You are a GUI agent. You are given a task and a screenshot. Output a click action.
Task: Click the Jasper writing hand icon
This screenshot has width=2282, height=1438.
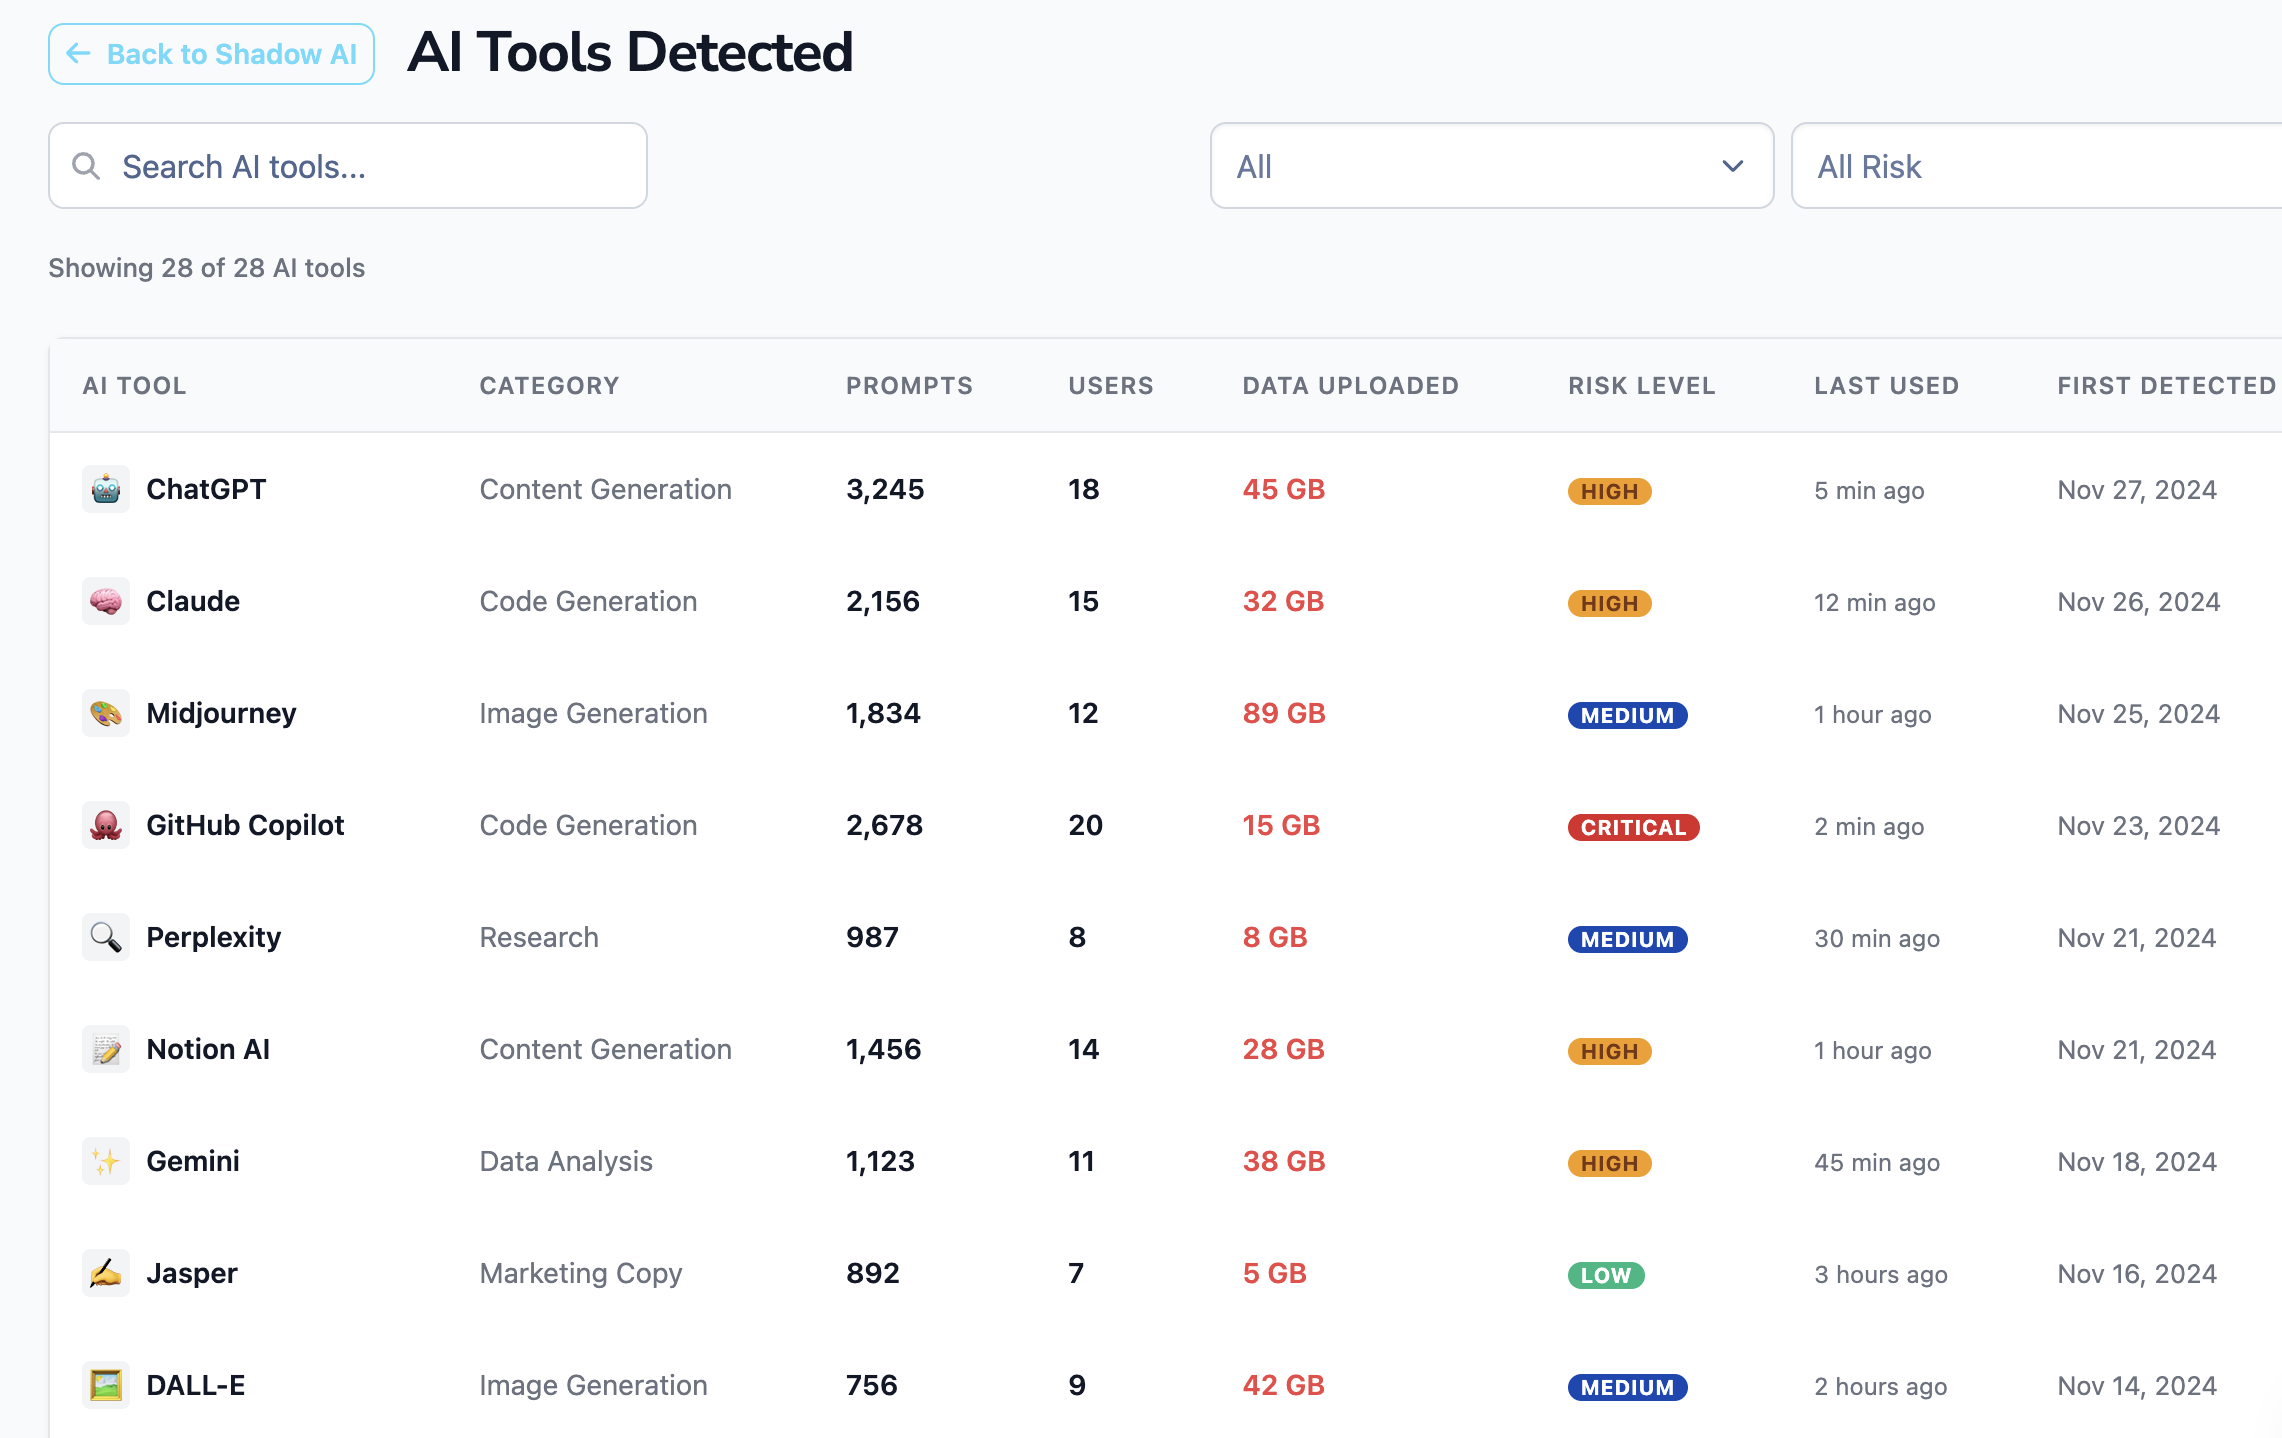106,1273
